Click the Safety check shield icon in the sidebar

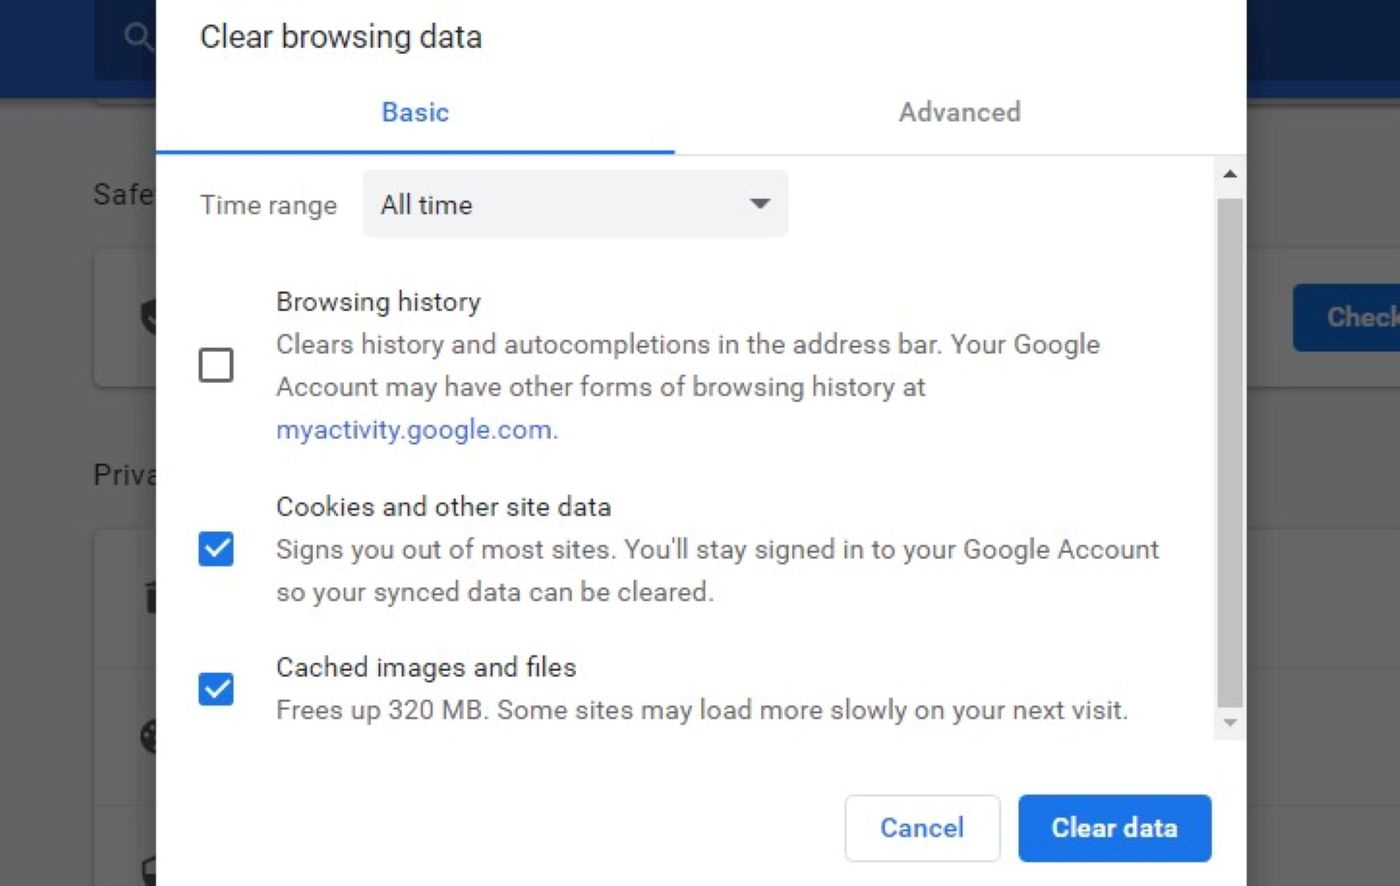(152, 315)
